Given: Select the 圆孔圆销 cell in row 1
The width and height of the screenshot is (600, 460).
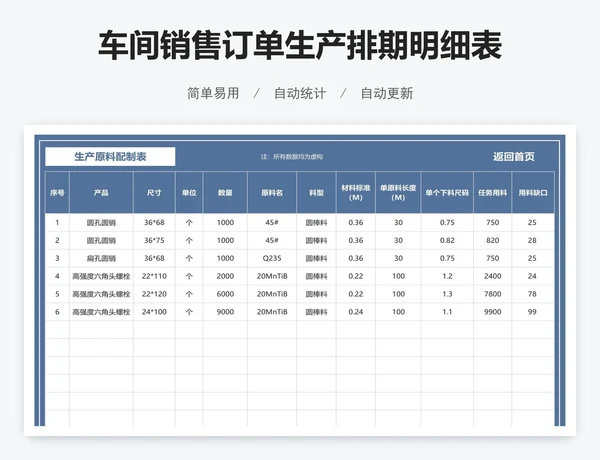Looking at the screenshot, I should (101, 222).
